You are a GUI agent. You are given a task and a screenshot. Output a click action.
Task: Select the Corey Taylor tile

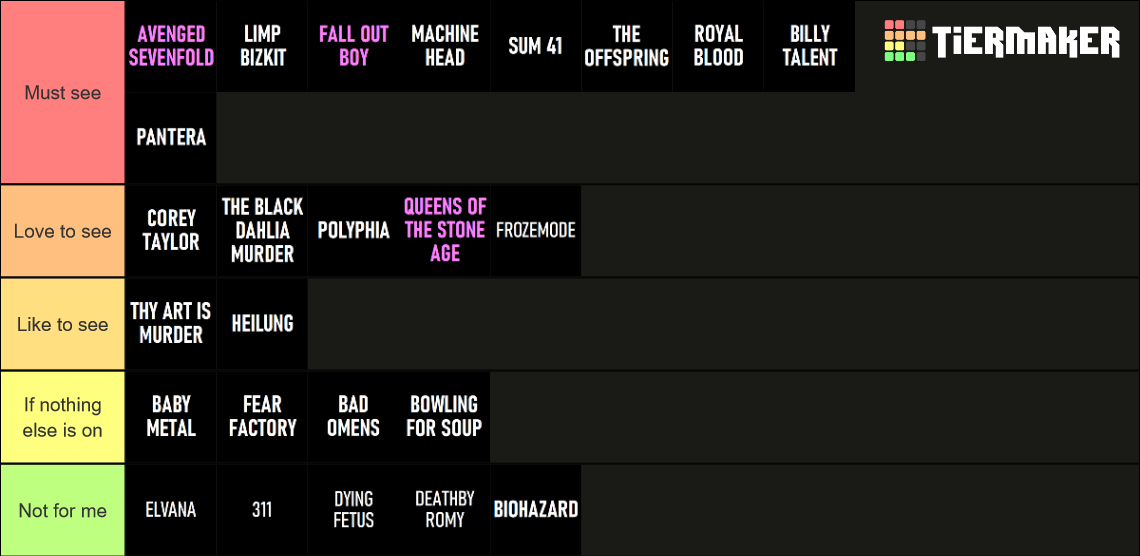[x=171, y=230]
